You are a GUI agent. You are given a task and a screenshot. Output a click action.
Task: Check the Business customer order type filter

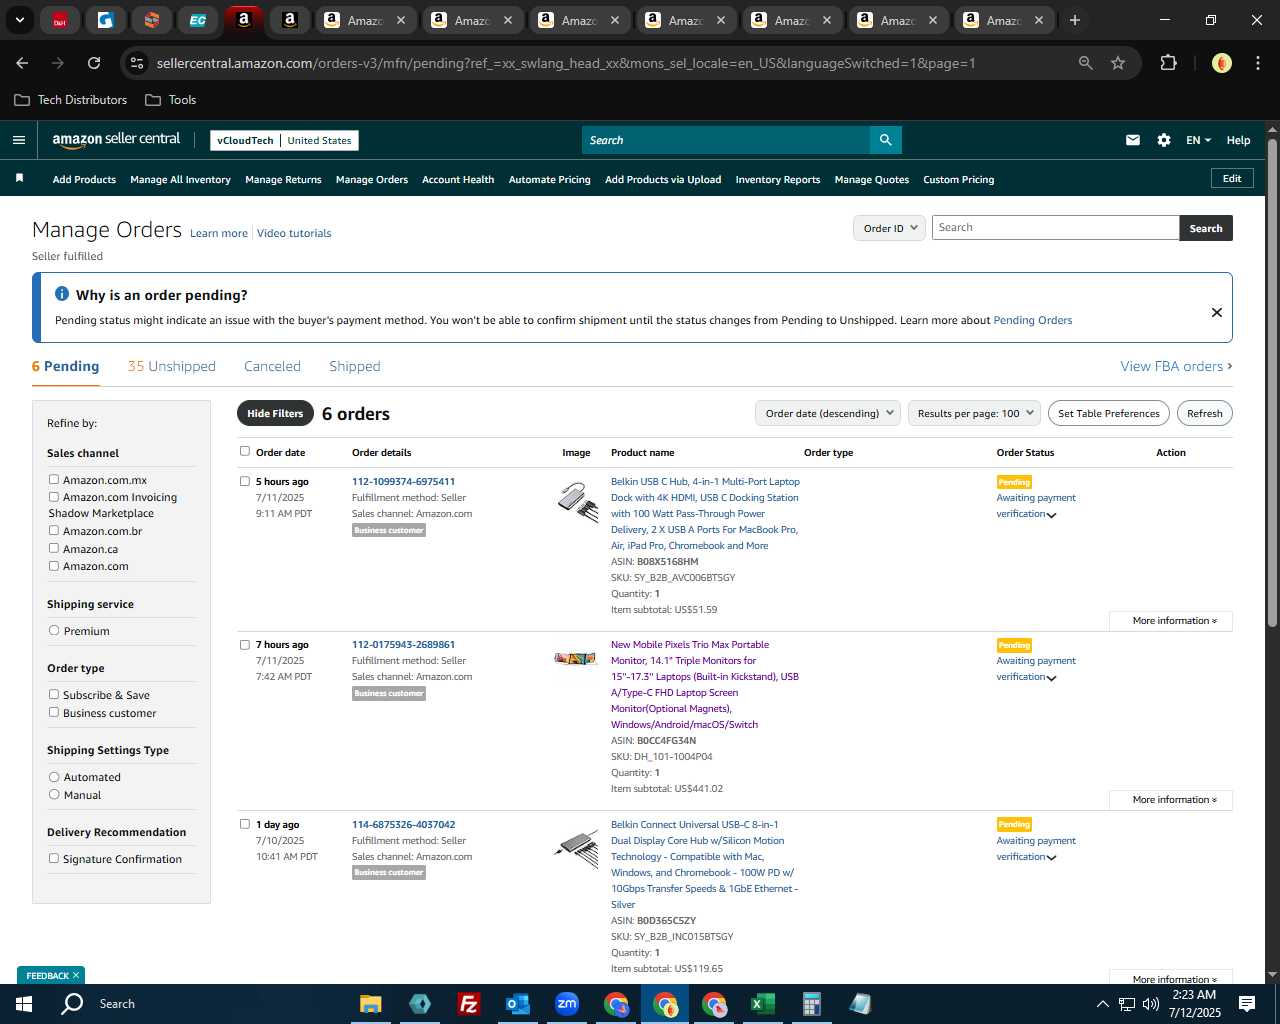click(54, 713)
